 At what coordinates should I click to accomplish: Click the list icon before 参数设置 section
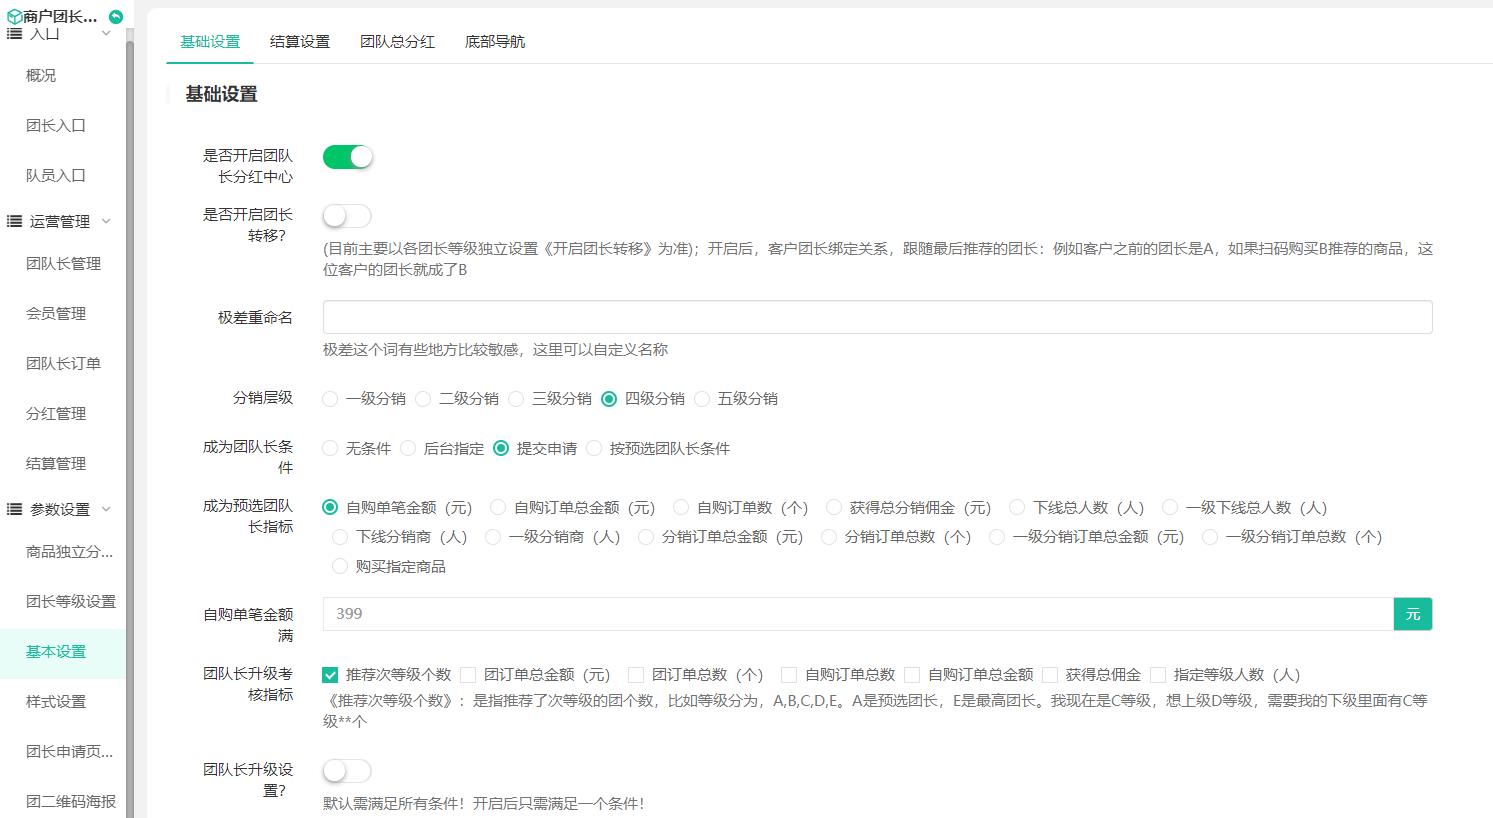coord(14,508)
